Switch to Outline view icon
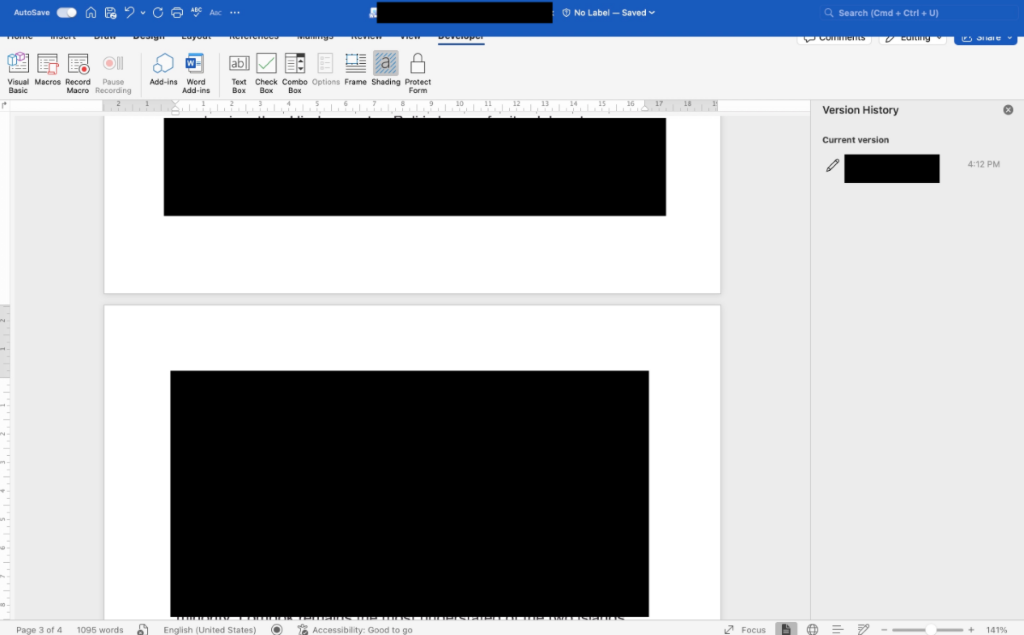 [x=838, y=630]
